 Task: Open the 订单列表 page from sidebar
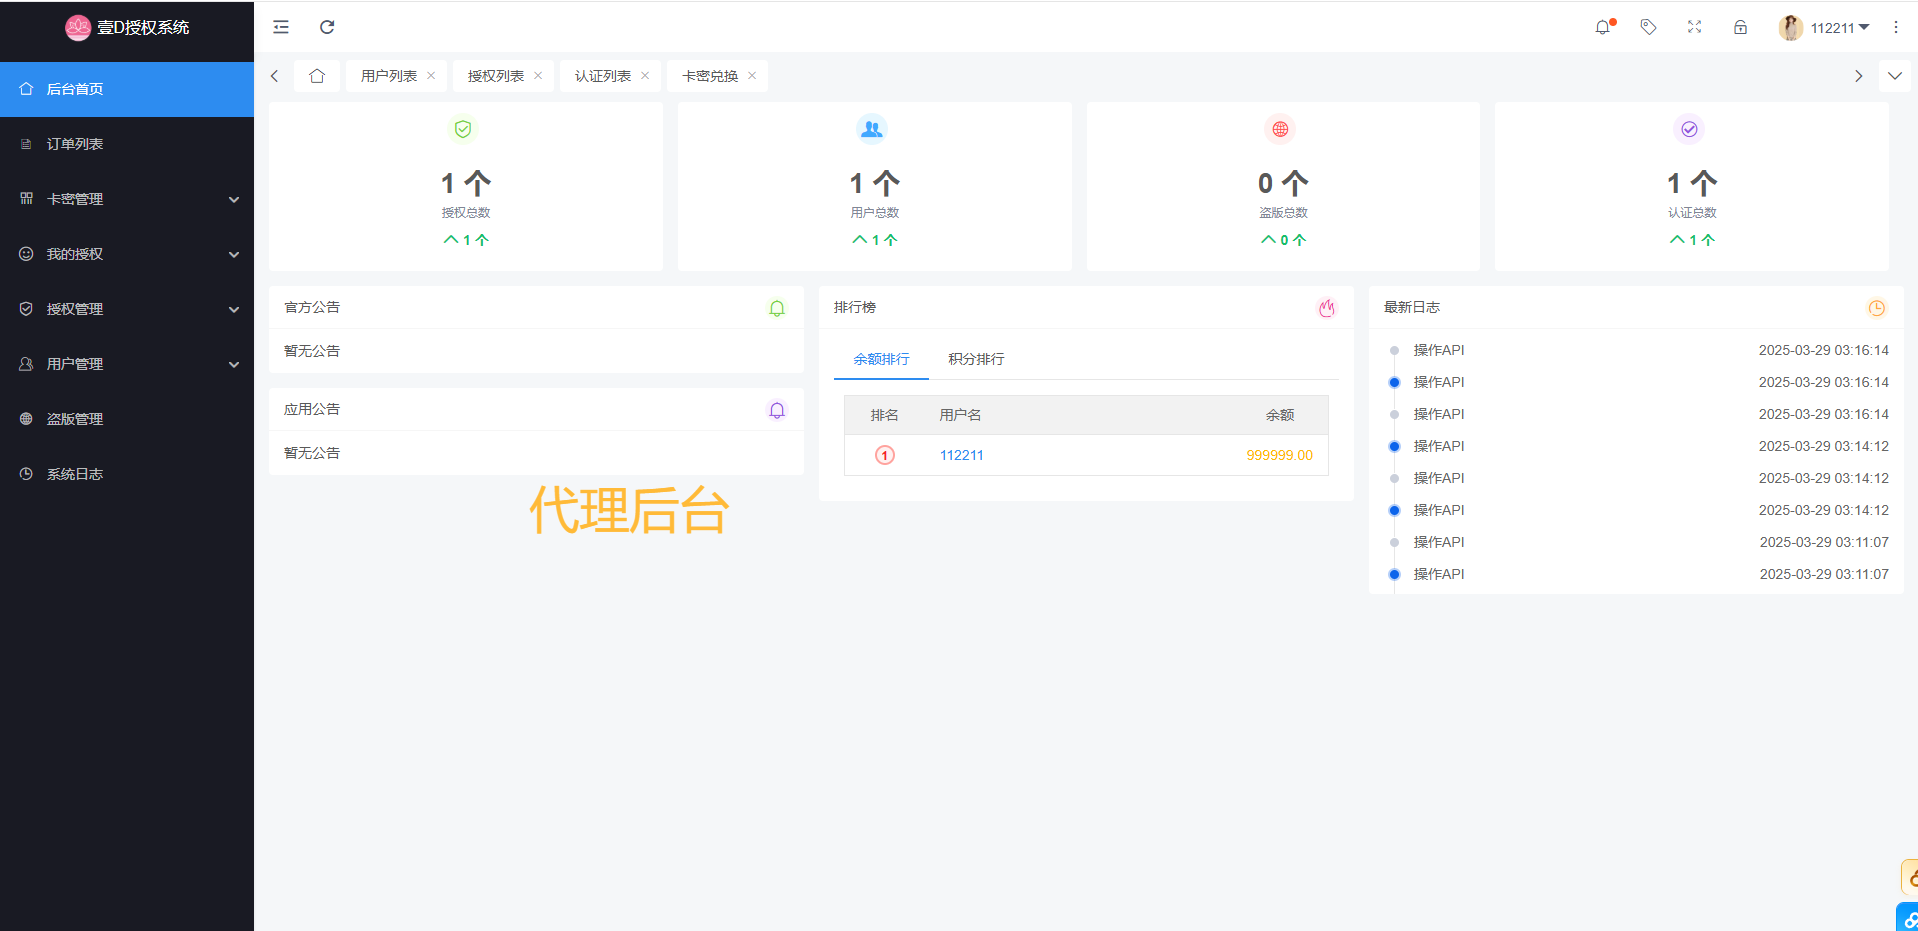pos(74,143)
